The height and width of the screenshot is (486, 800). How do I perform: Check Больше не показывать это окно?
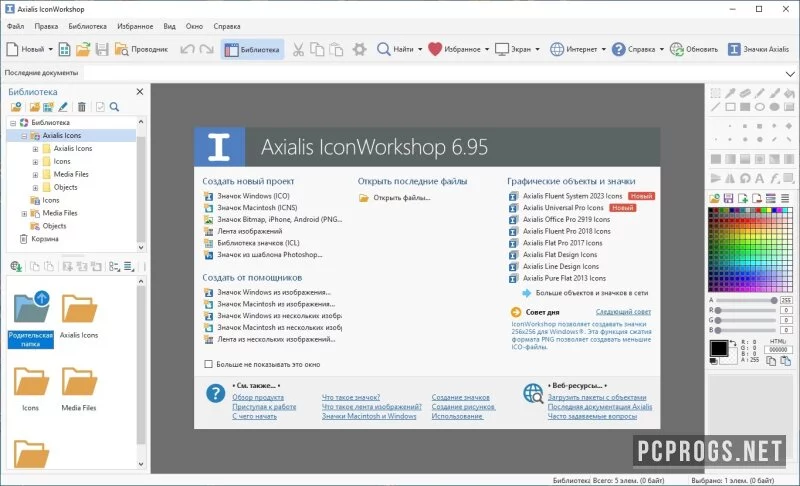(x=208, y=364)
